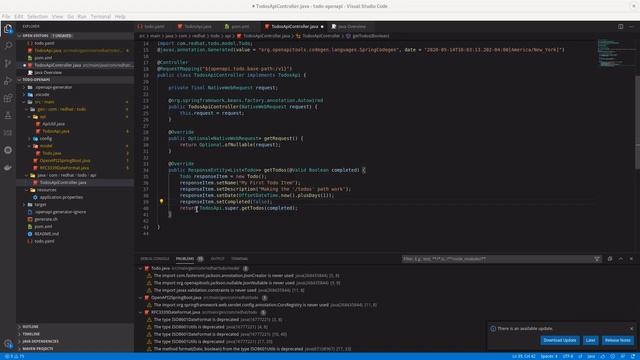Click the feedback icon in status bar

tap(623, 356)
